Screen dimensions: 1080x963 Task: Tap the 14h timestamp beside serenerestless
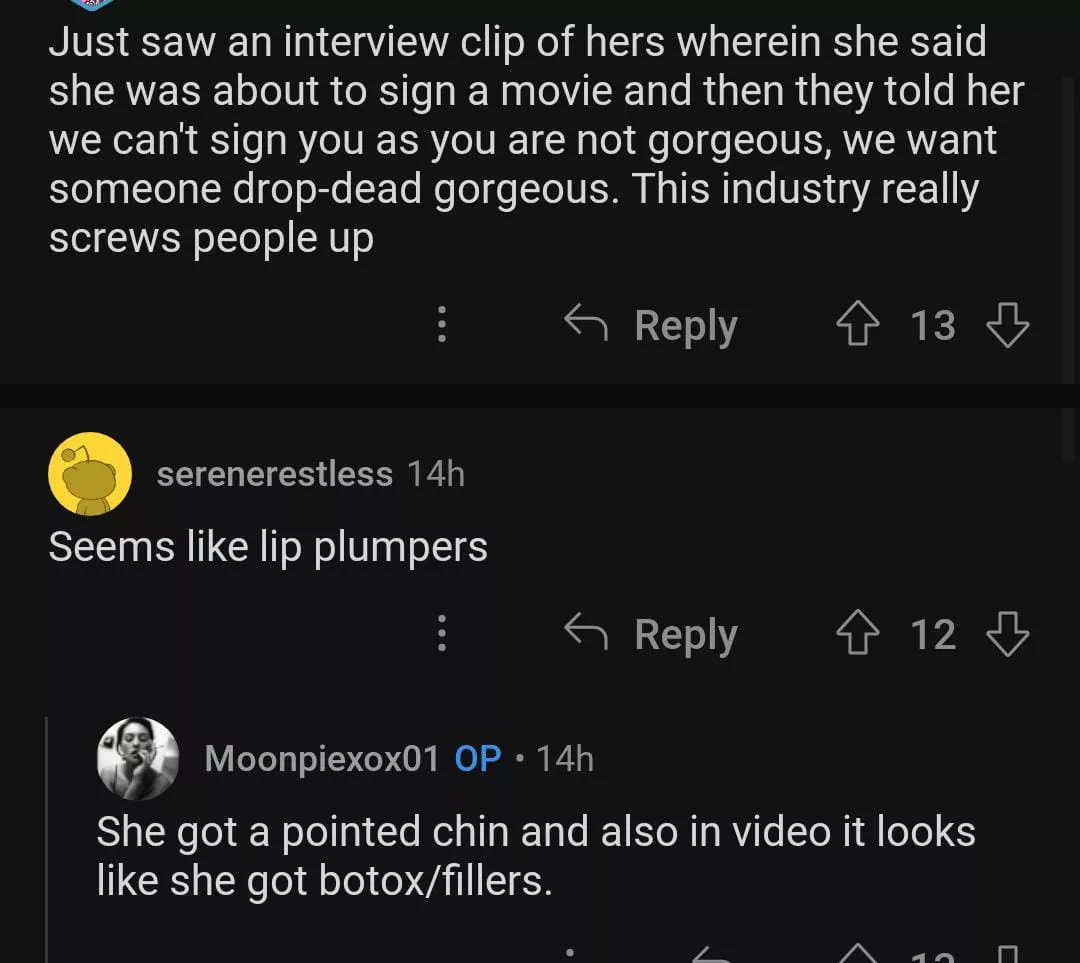click(x=436, y=474)
